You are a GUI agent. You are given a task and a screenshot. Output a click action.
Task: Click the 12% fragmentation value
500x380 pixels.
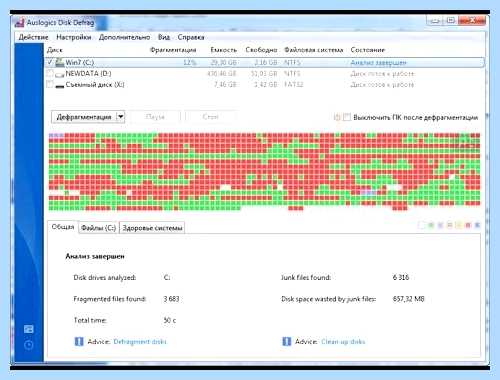pos(190,62)
